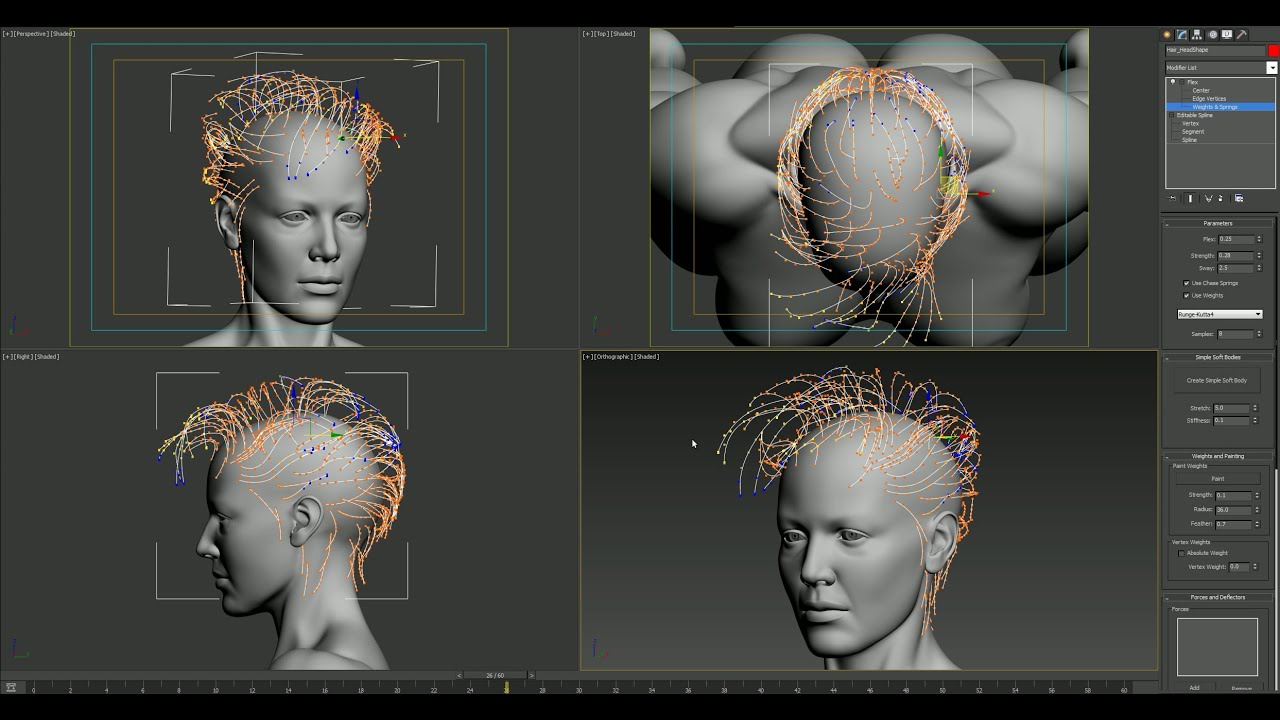
Task: Select the Vertex sub-object of Editable Spline
Action: pyautogui.click(x=1190, y=123)
